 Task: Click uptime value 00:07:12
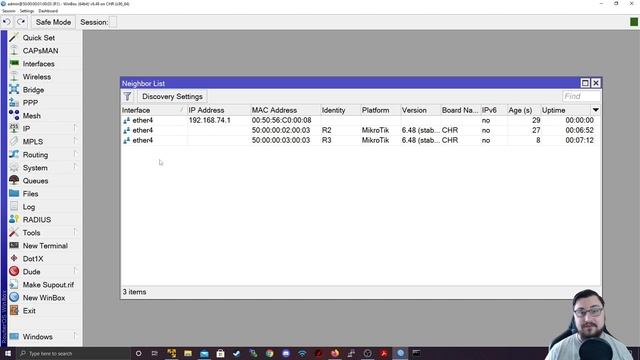579,140
